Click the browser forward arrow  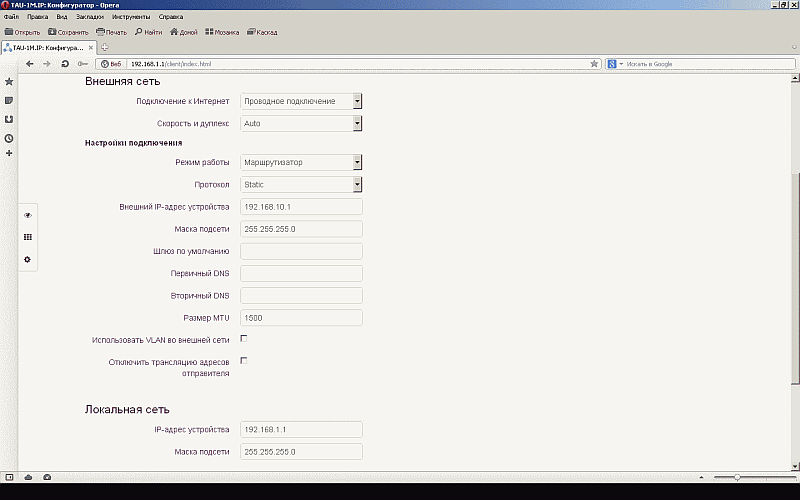click(x=47, y=64)
